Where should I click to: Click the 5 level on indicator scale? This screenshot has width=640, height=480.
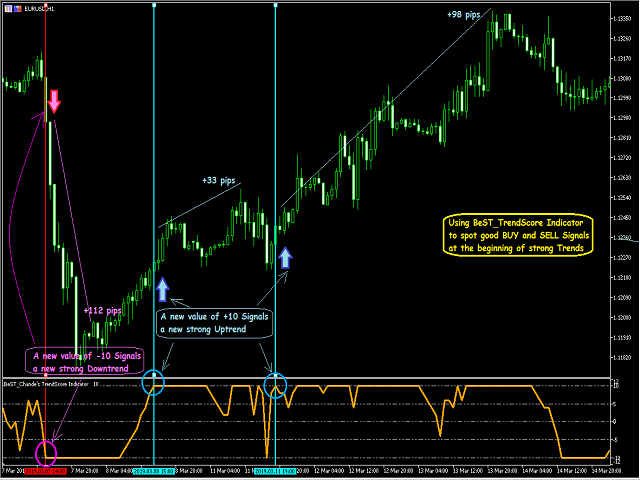[x=615, y=404]
